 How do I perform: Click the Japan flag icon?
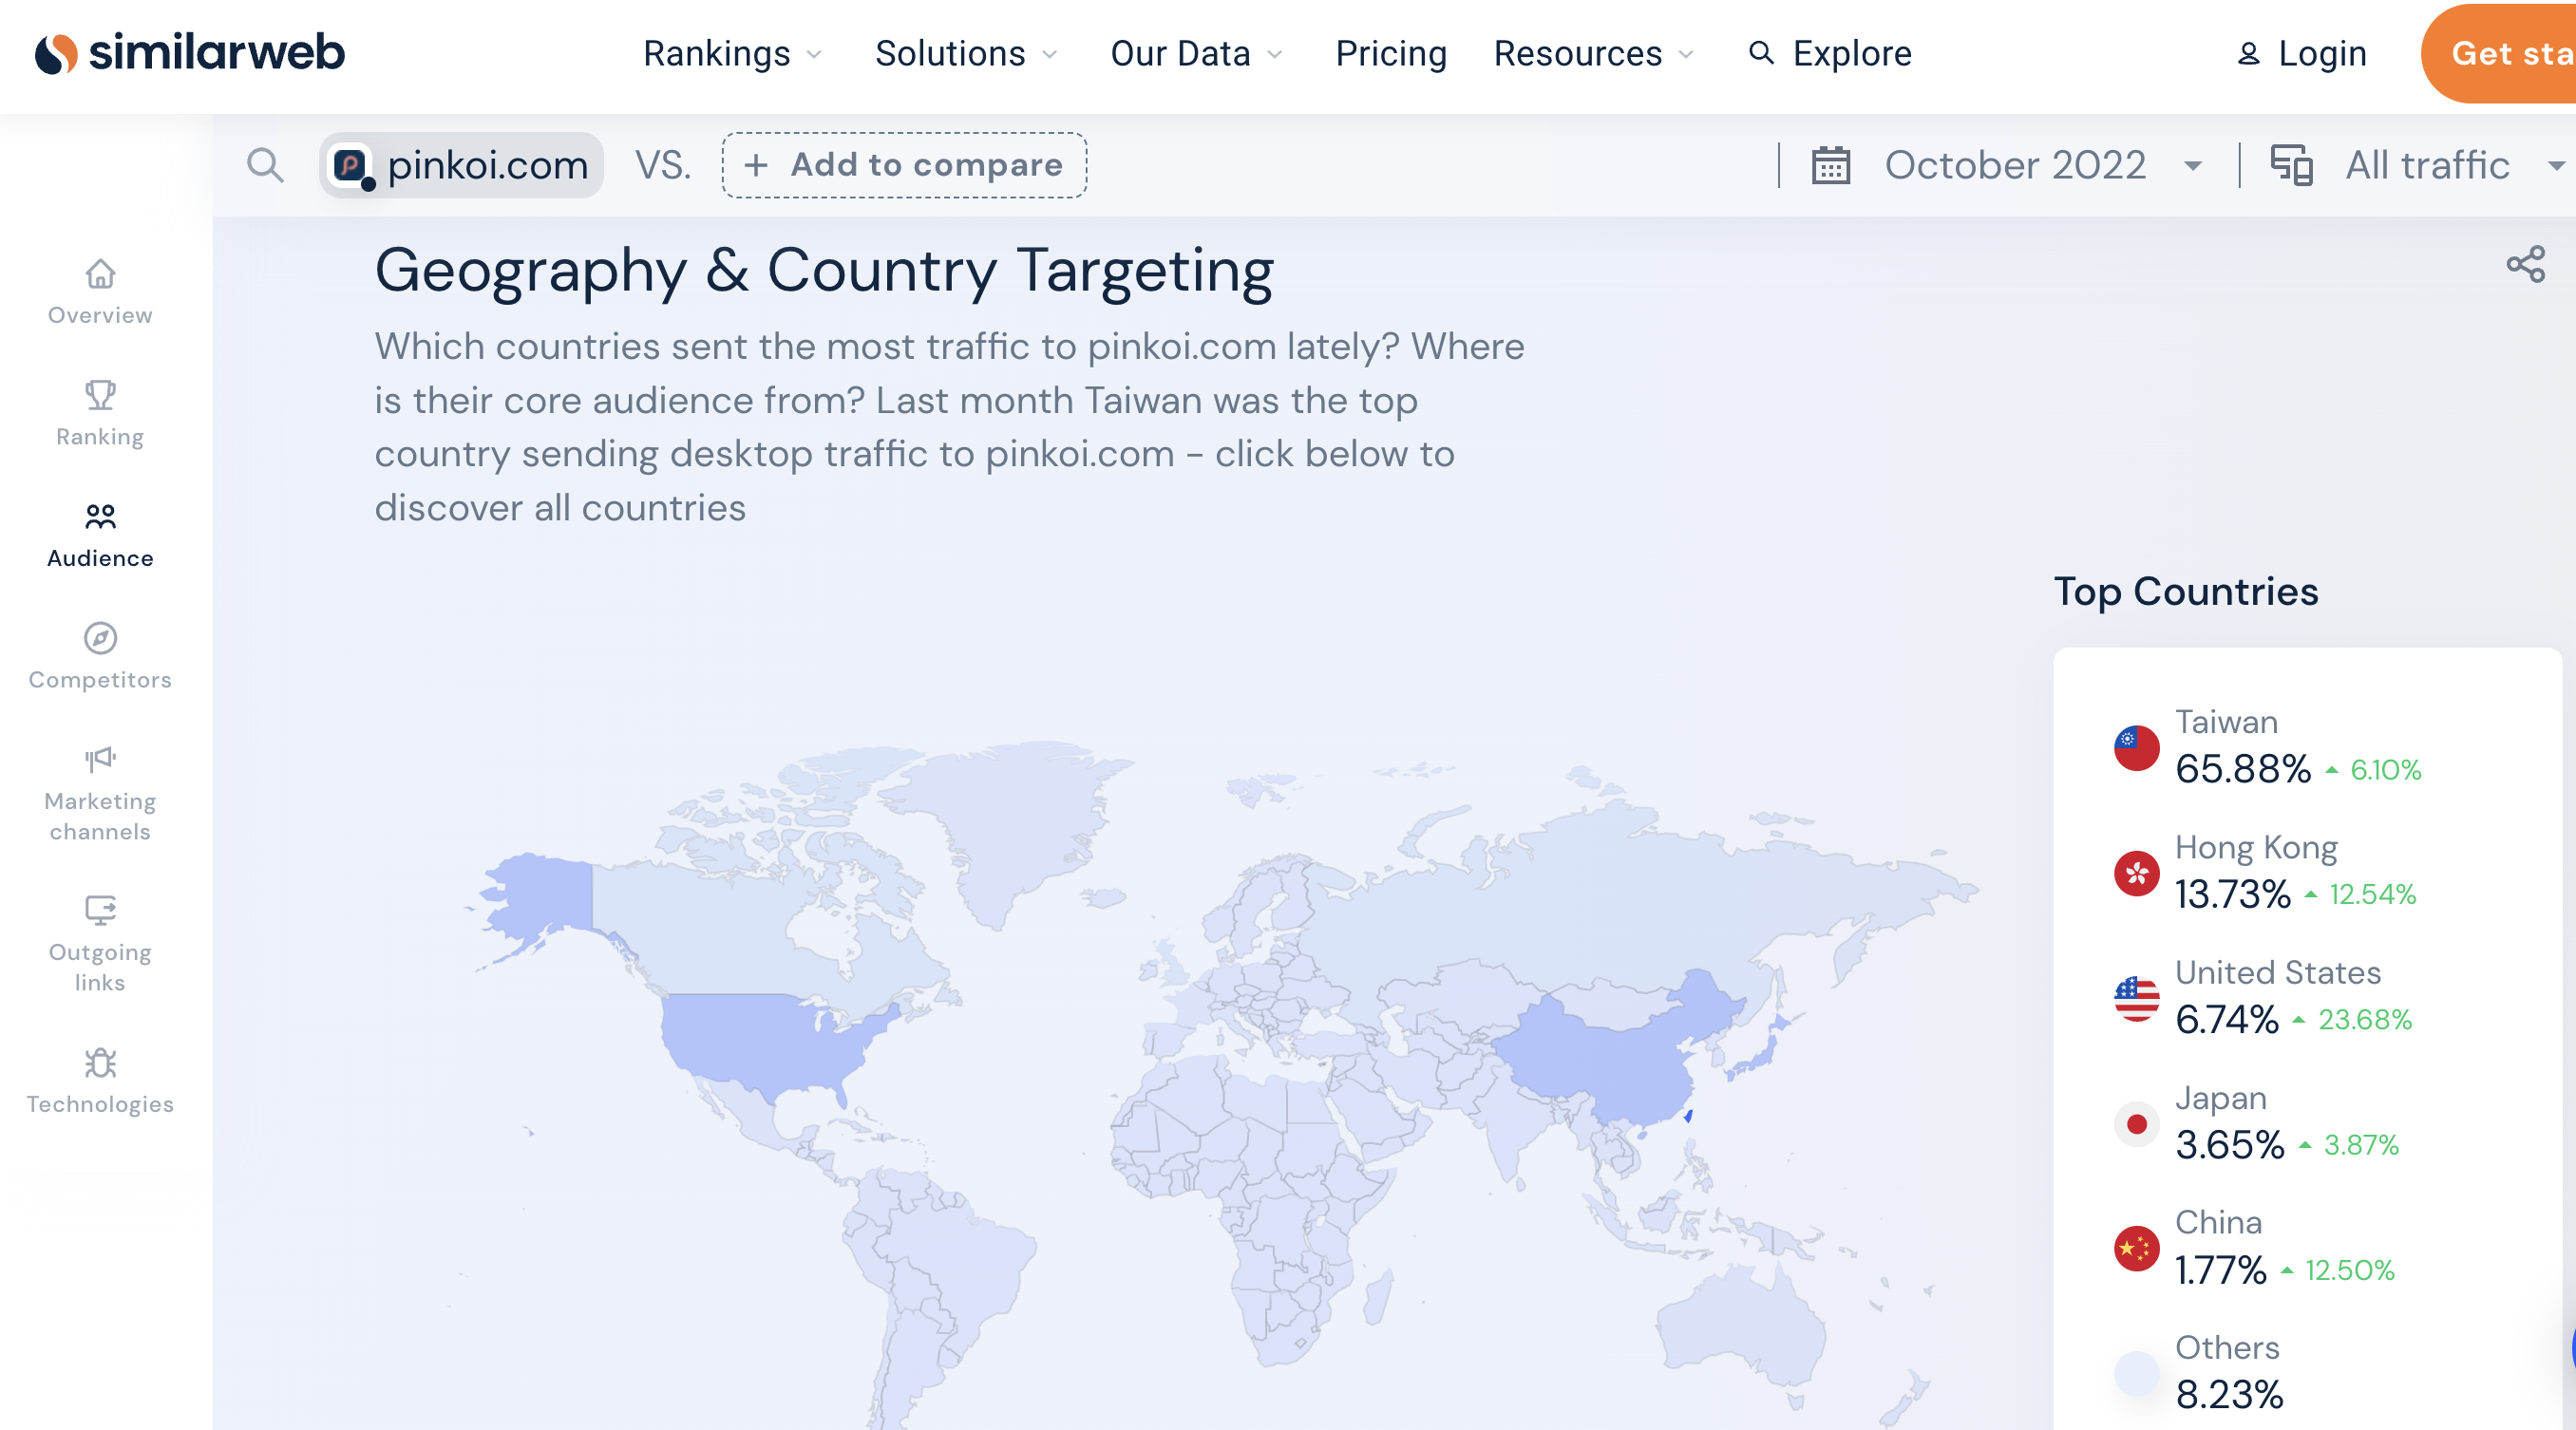pyautogui.click(x=2136, y=1123)
